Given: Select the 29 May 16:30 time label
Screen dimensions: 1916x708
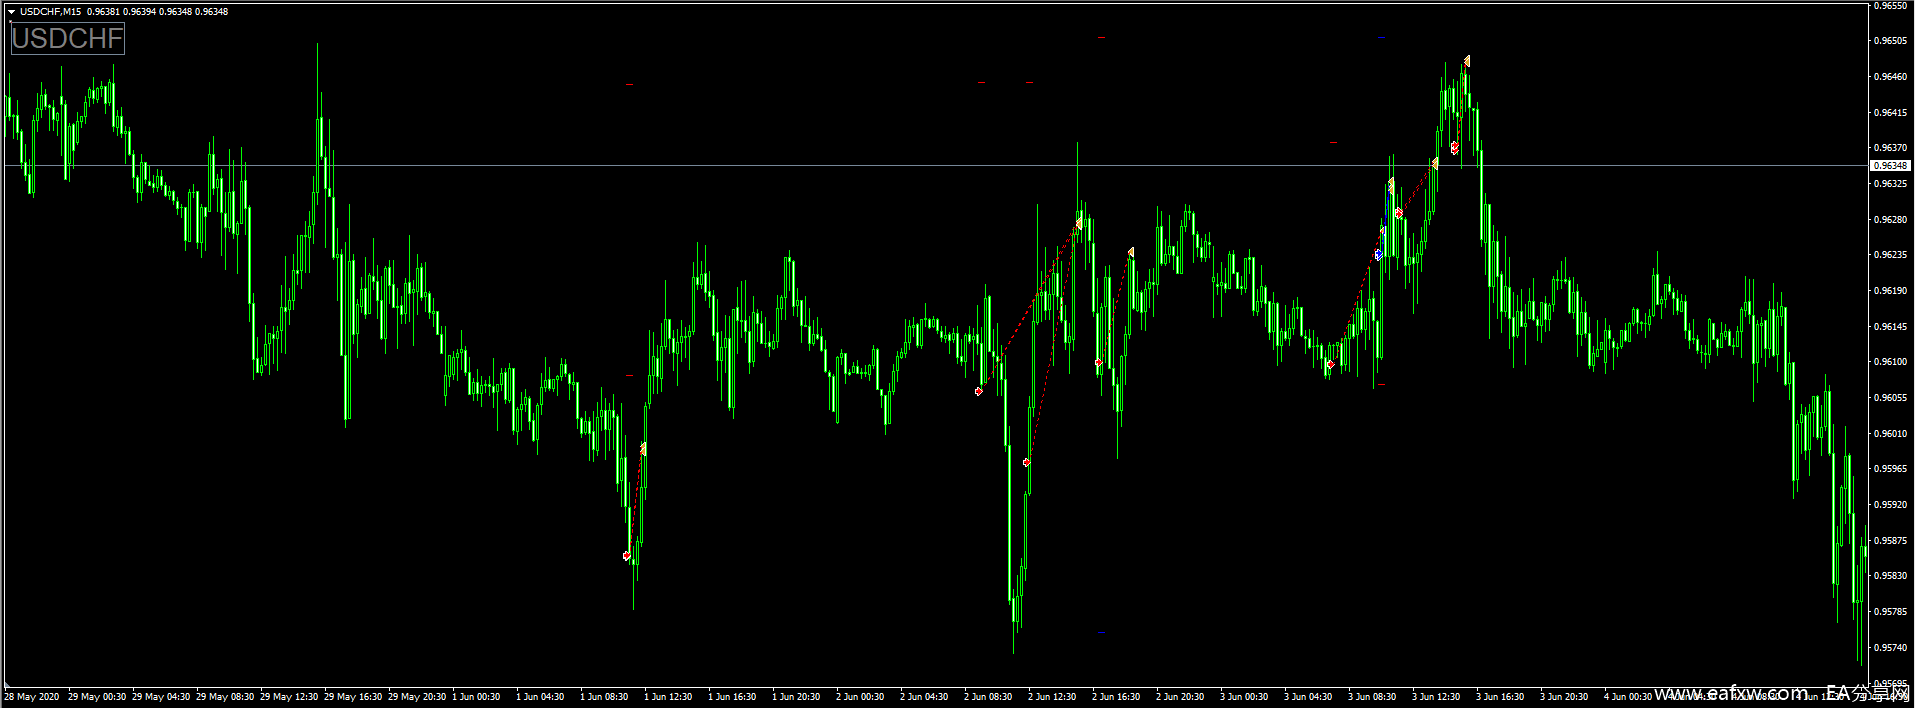Looking at the screenshot, I should pyautogui.click(x=353, y=697).
